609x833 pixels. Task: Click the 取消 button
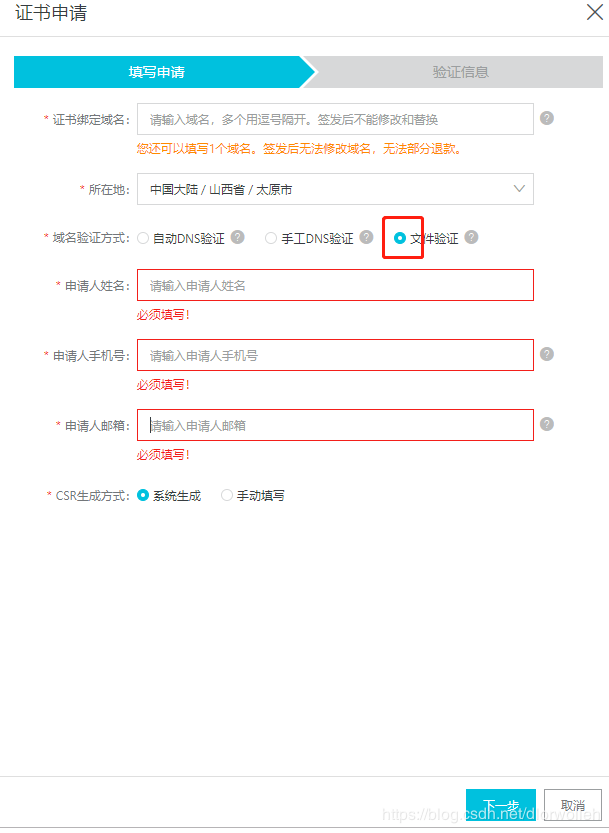572,806
